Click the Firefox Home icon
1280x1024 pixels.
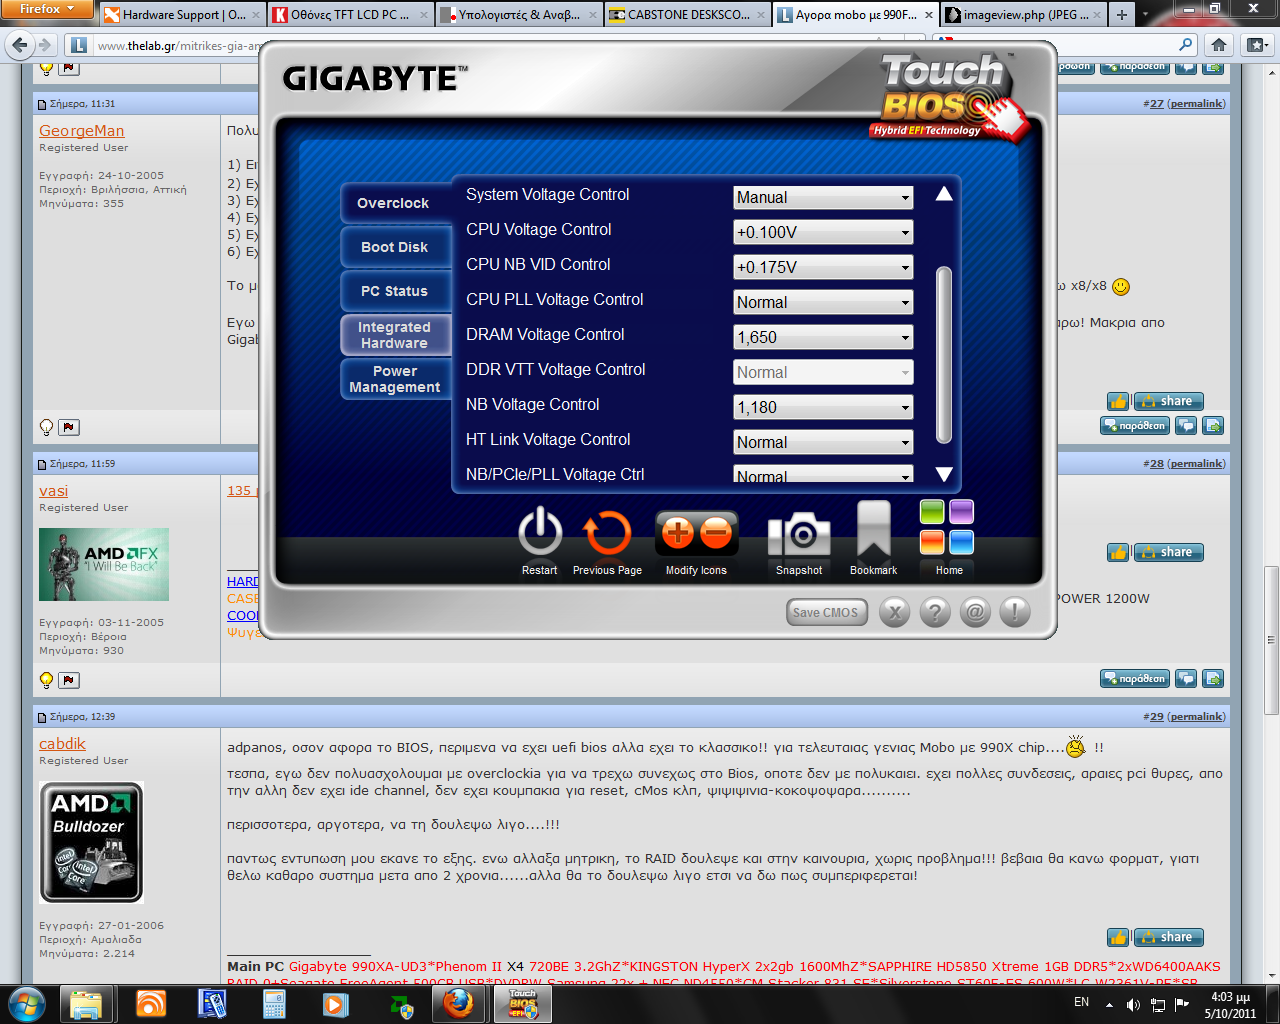click(x=1218, y=45)
